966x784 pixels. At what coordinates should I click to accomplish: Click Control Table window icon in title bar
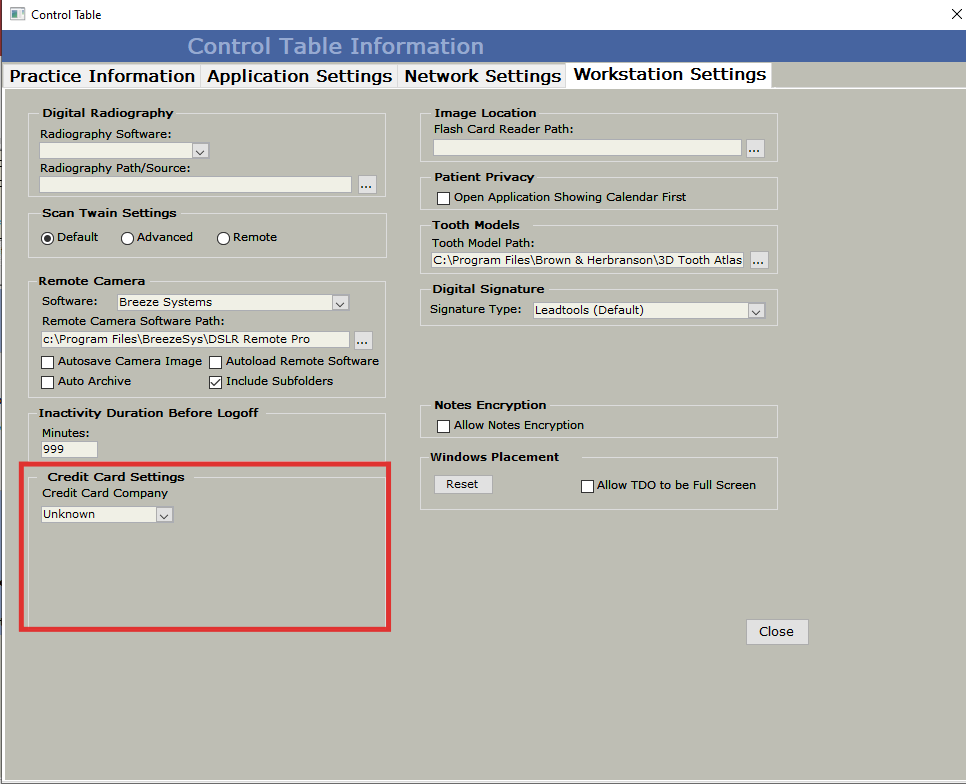tap(17, 15)
